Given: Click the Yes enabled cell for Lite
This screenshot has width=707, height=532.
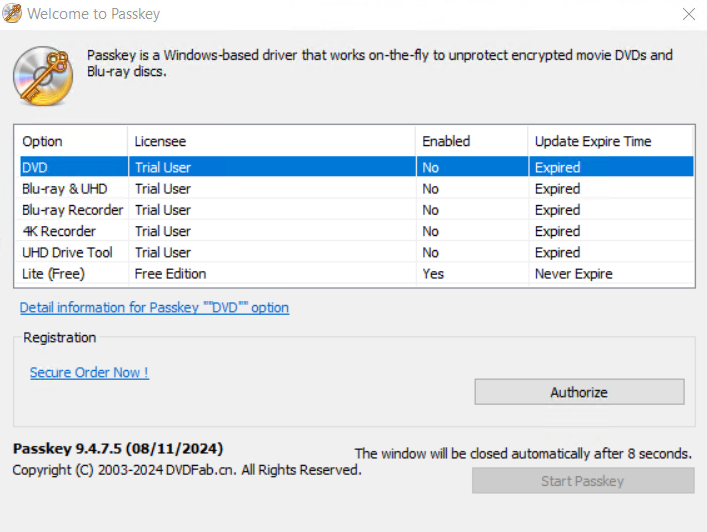Looking at the screenshot, I should click(x=433, y=273).
